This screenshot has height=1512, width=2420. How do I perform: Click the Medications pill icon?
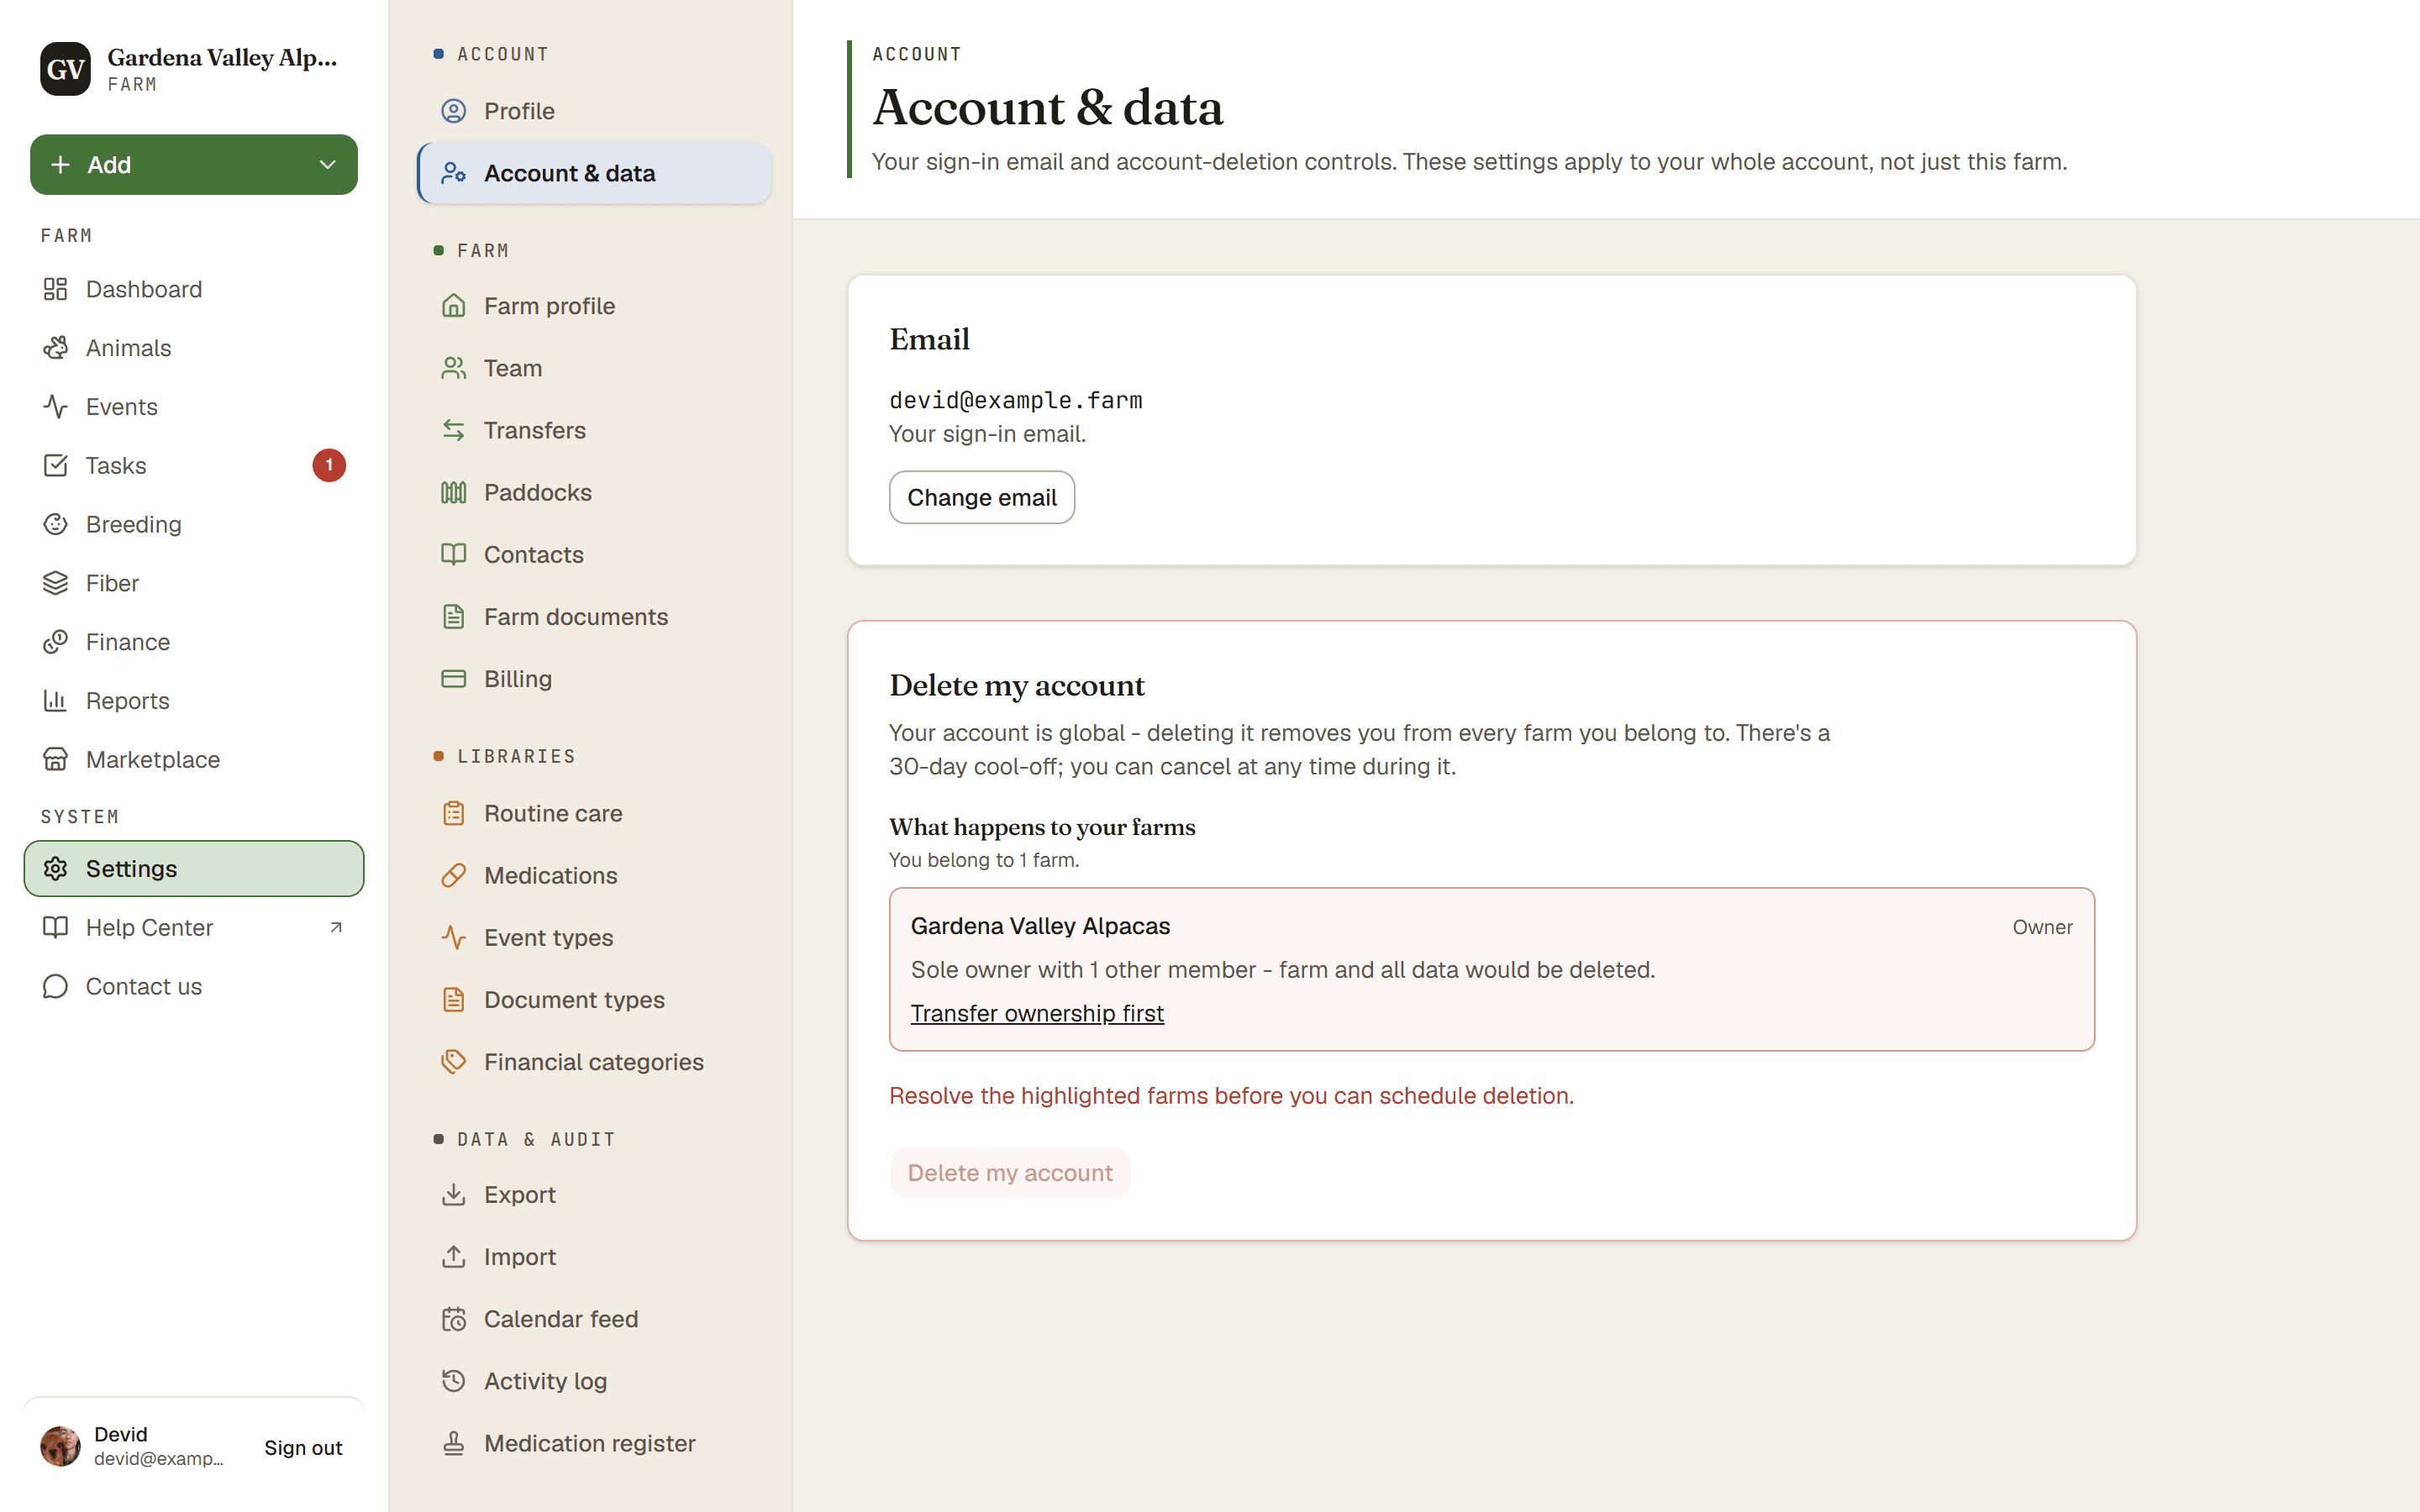454,875
